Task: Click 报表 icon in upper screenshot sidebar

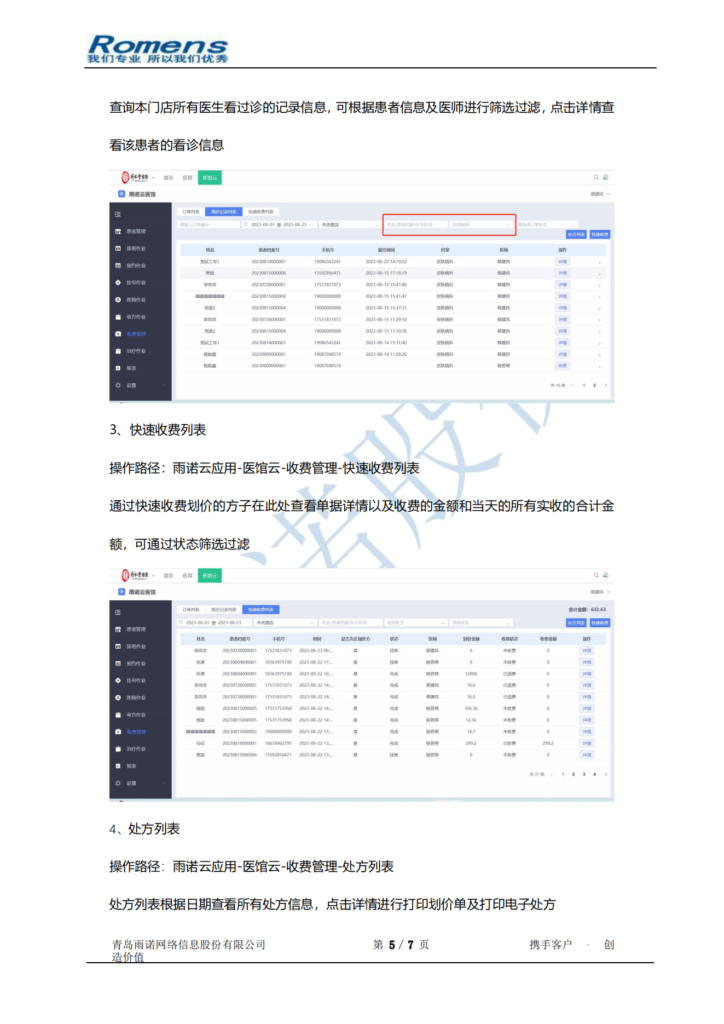Action: tap(118, 368)
